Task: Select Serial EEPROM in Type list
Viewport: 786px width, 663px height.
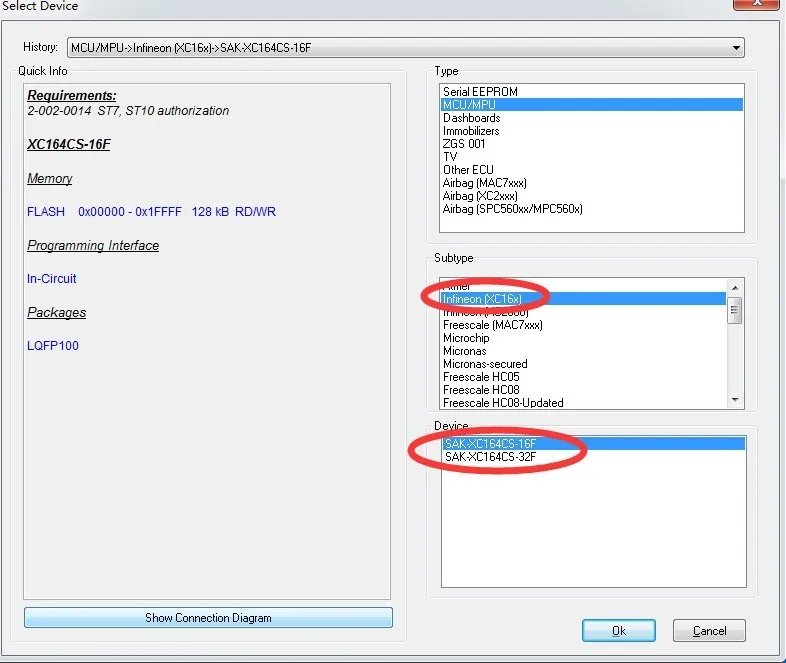Action: tap(592, 92)
